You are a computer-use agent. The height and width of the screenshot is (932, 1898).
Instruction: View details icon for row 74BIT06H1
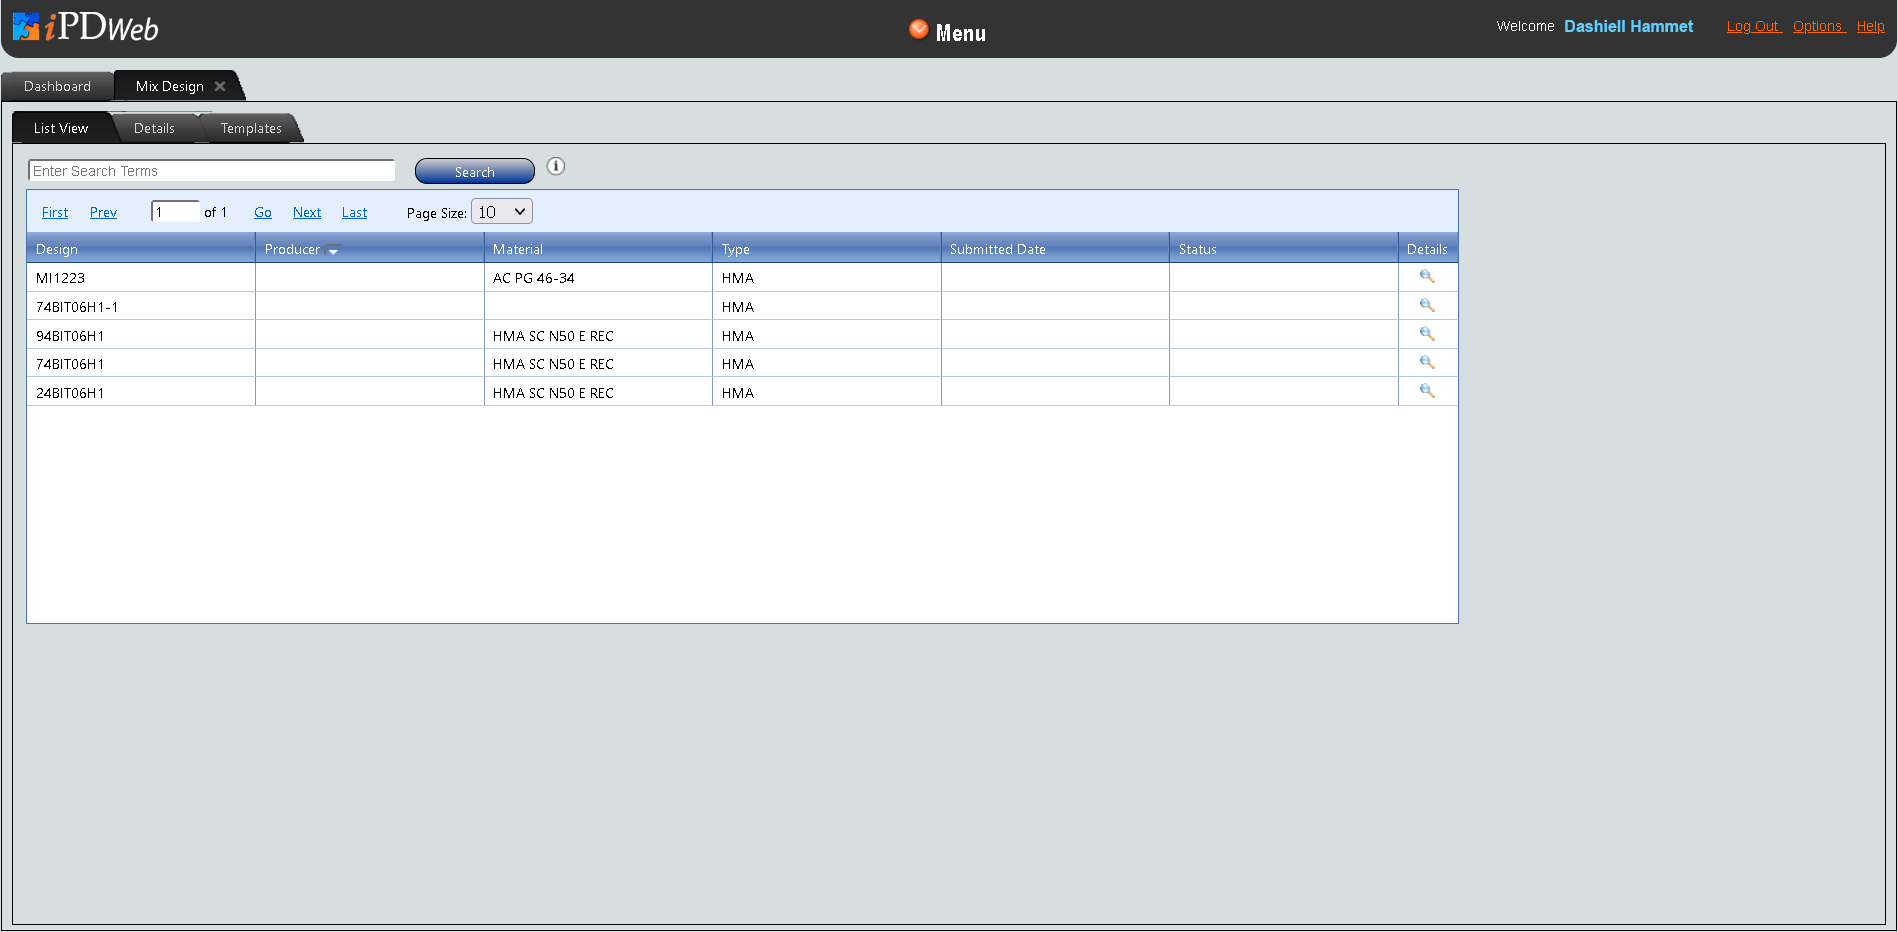[1427, 363]
